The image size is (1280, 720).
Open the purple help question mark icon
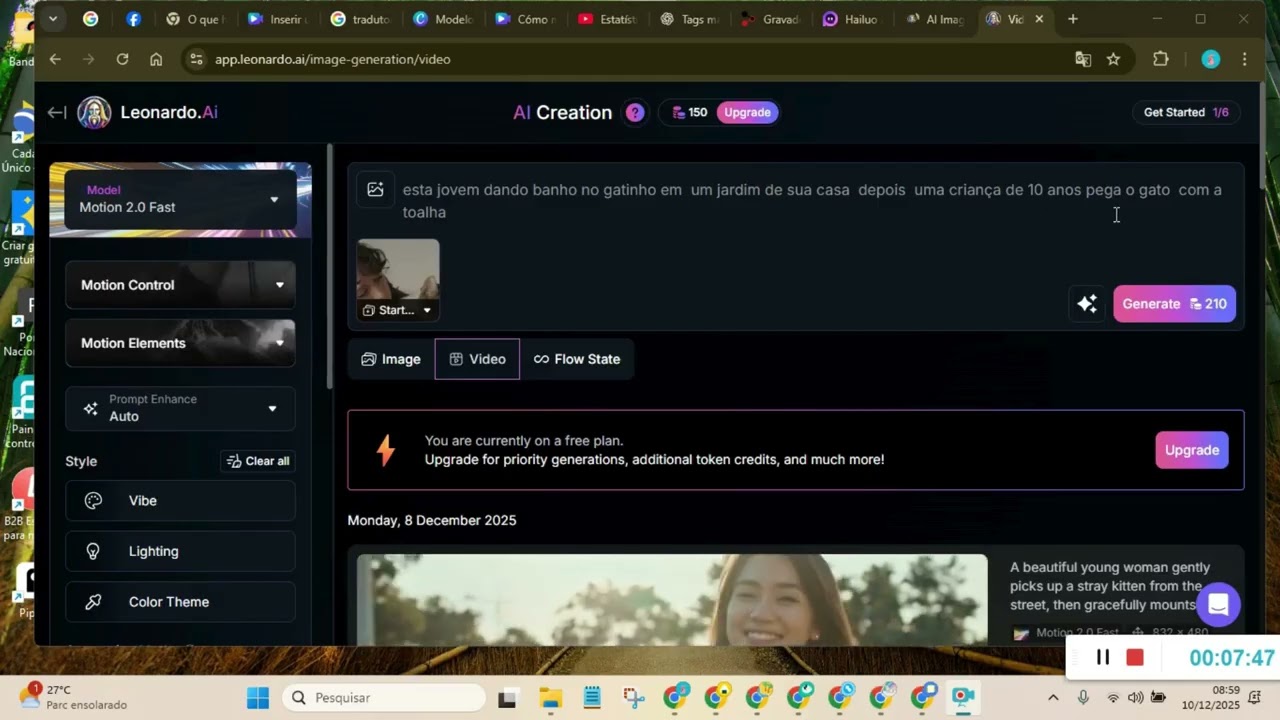point(635,113)
